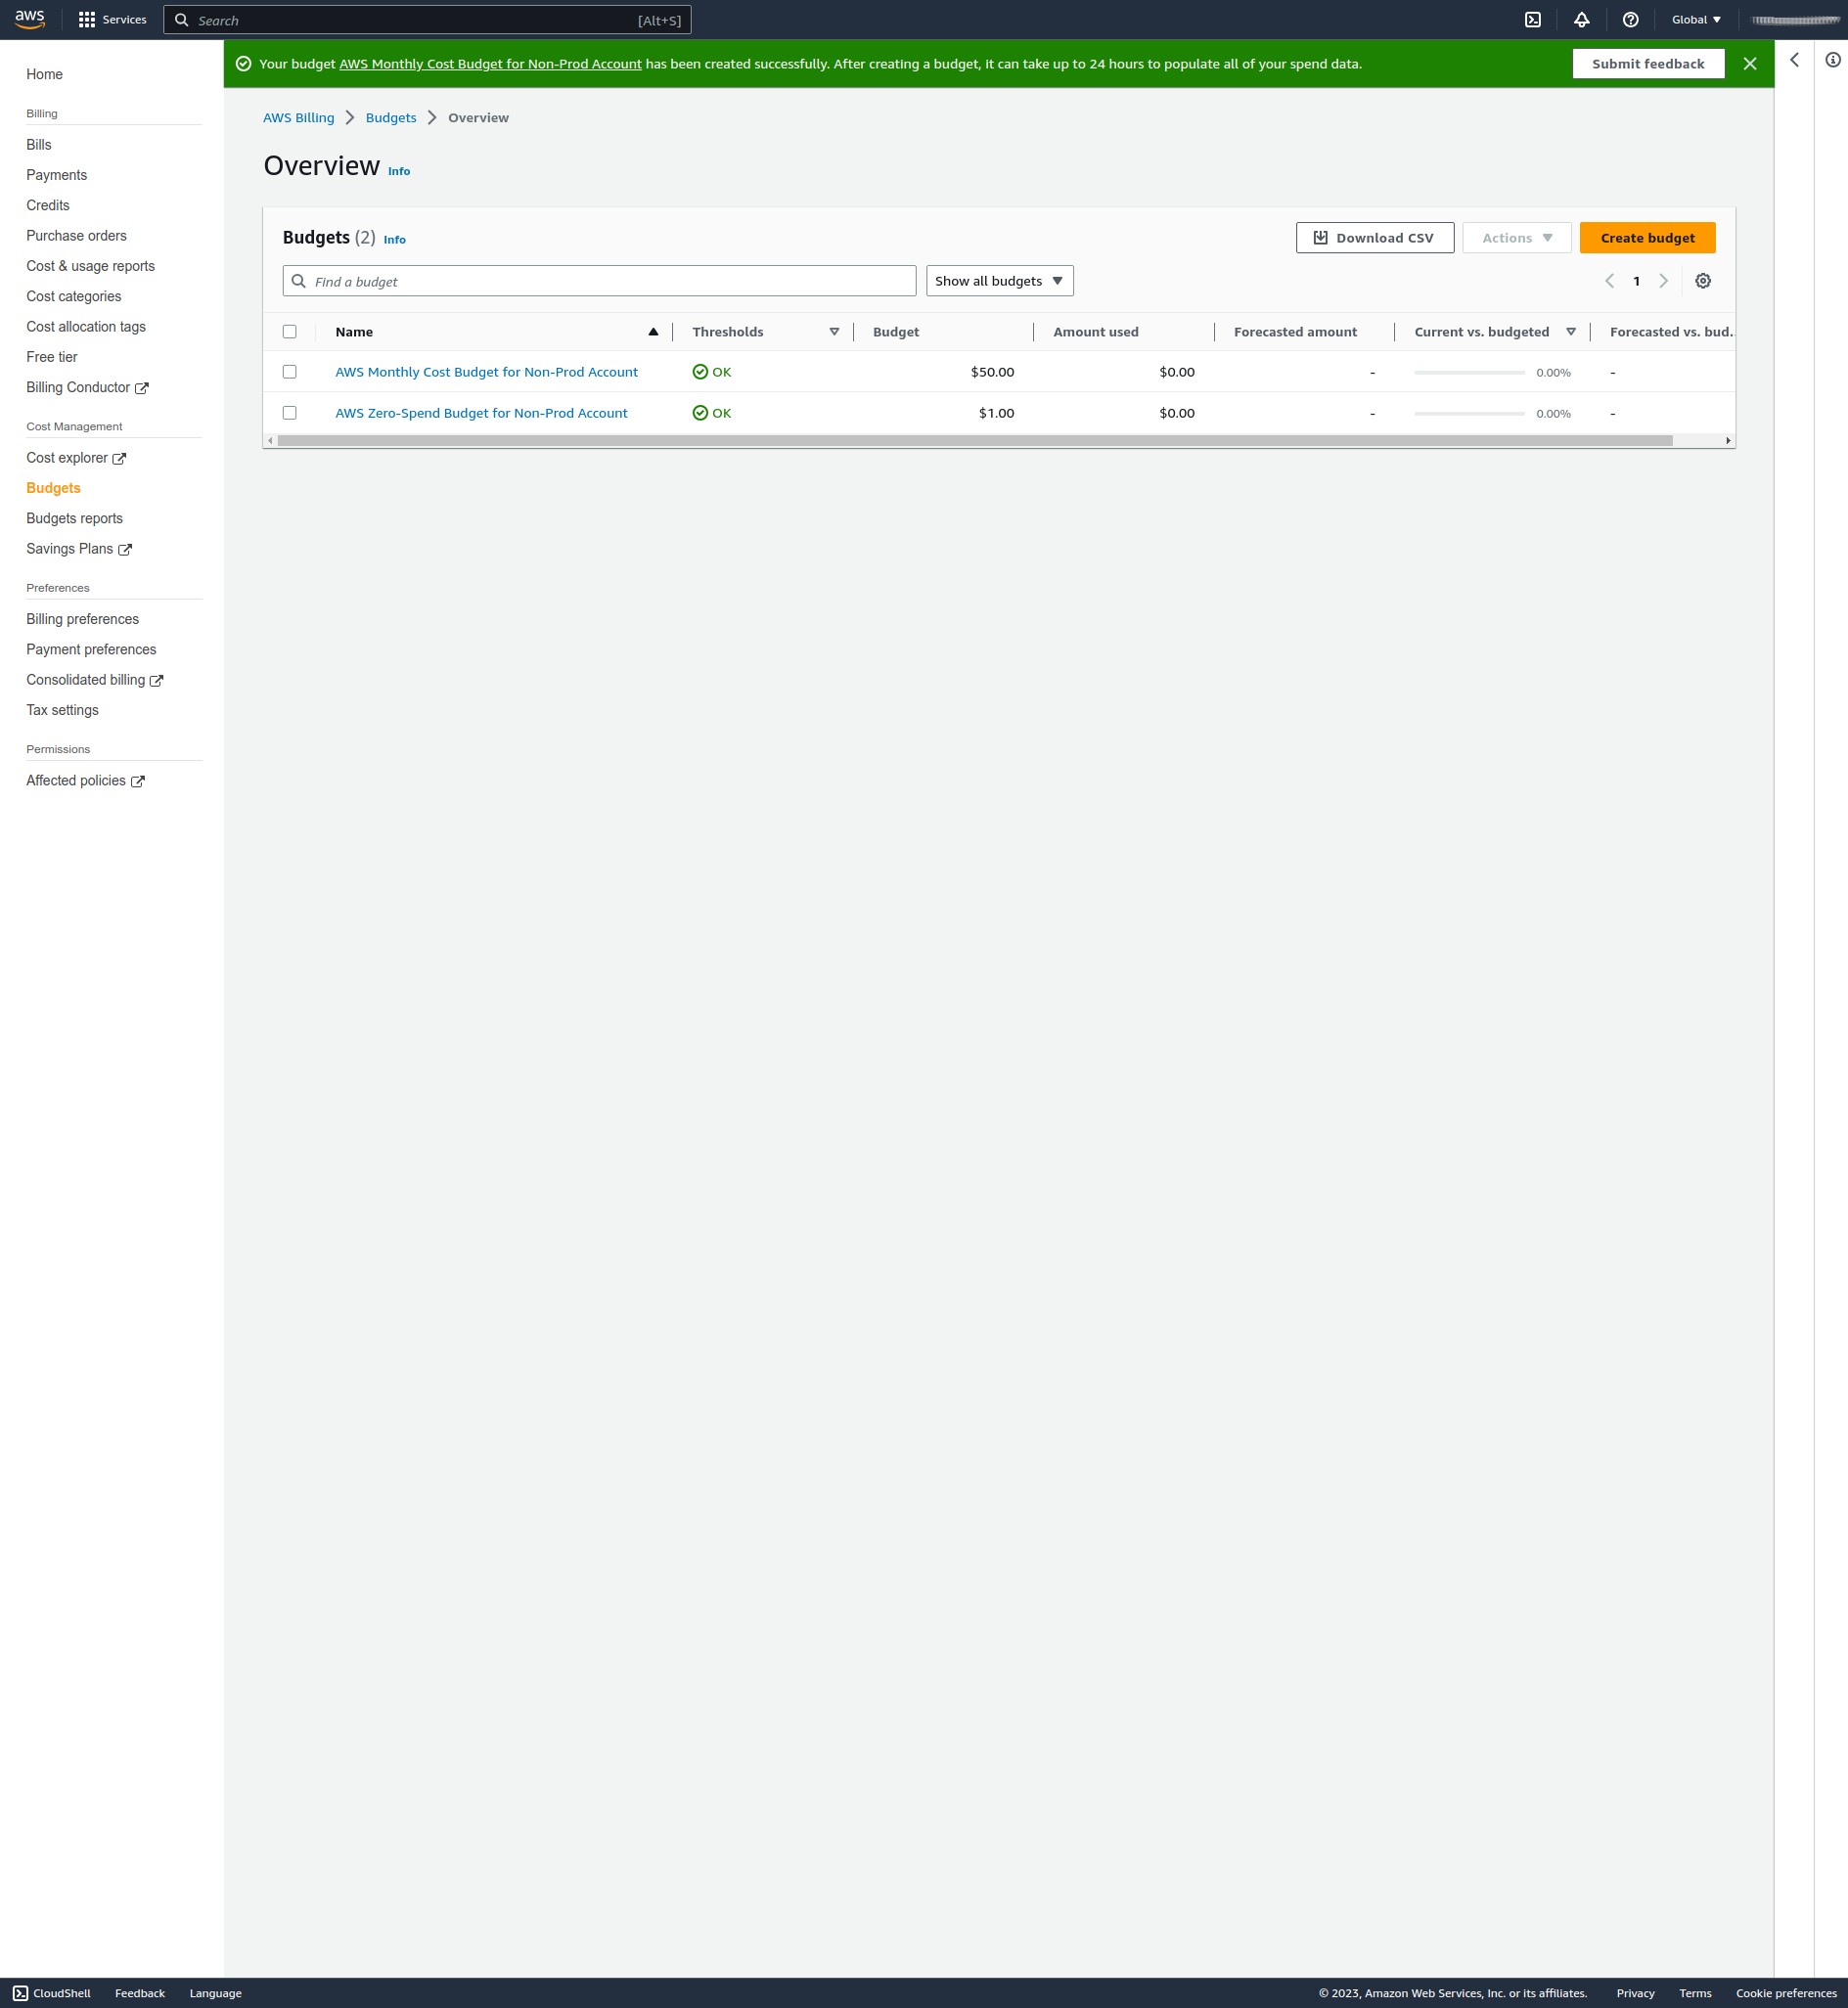The width and height of the screenshot is (1848, 2008).
Task: Open Budgets reports in the sidebar
Action: pos(75,518)
